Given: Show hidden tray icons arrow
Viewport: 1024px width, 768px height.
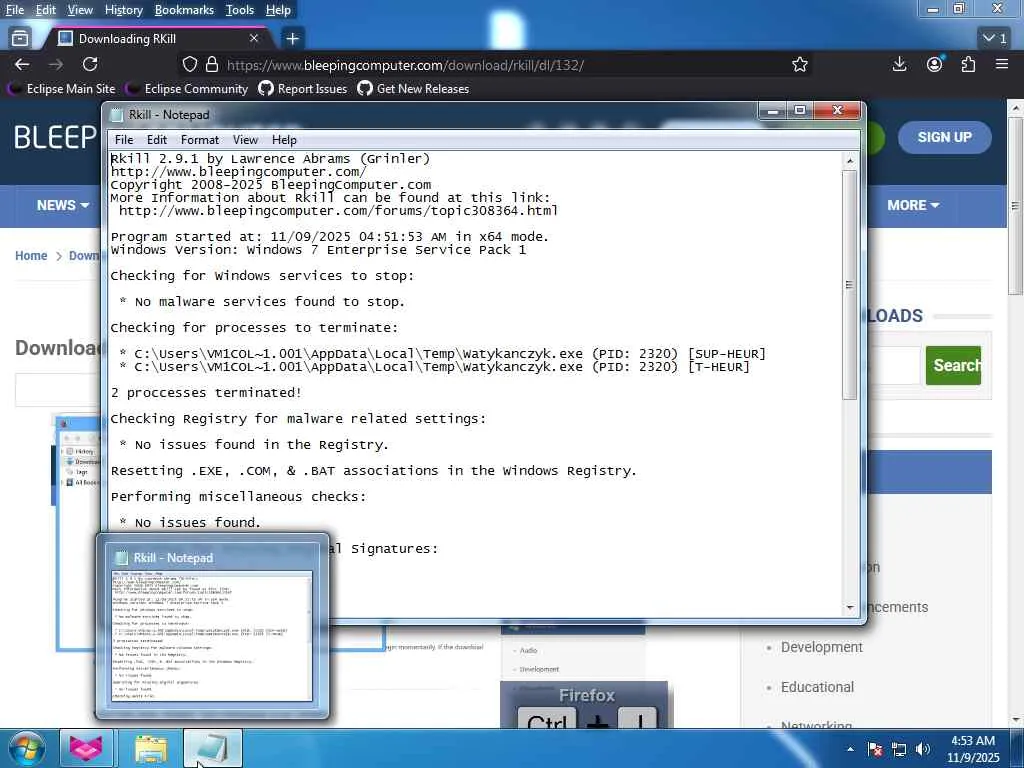Looking at the screenshot, I should [x=850, y=749].
